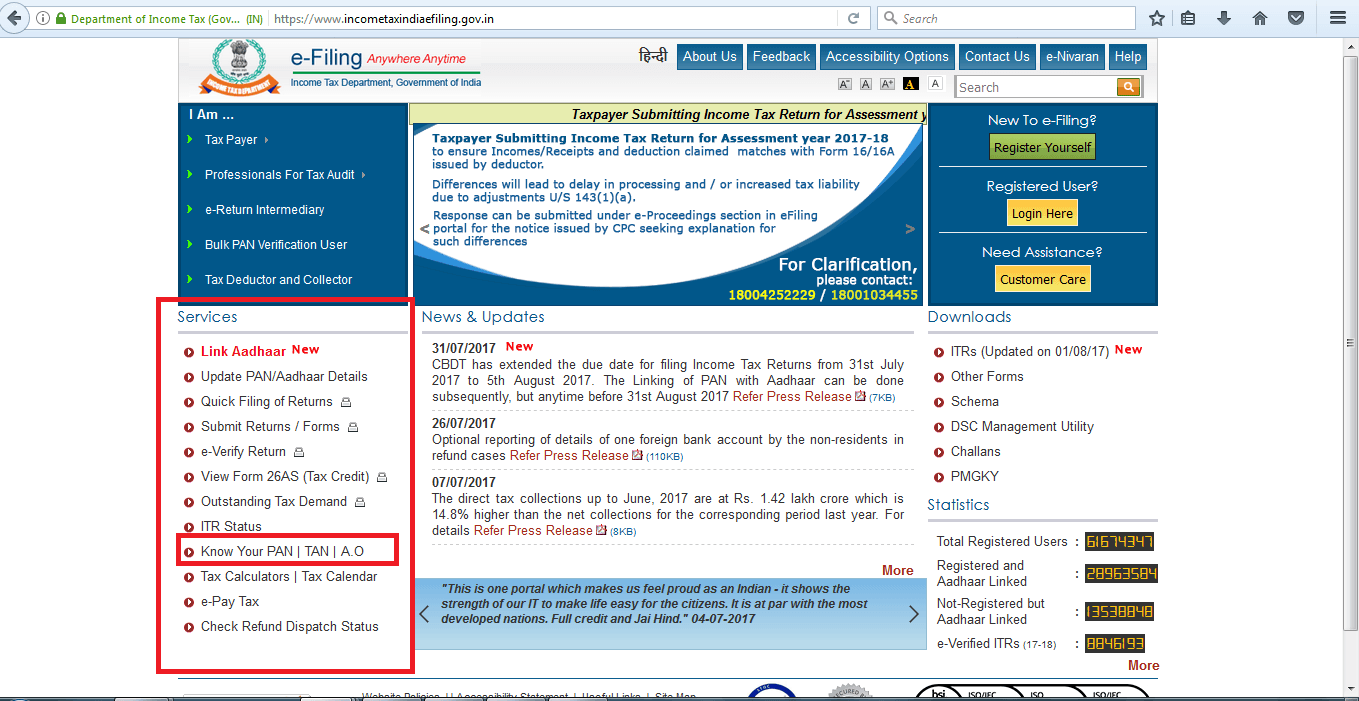
Task: Open the Firefox downloads arrow icon
Action: pyautogui.click(x=1223, y=18)
